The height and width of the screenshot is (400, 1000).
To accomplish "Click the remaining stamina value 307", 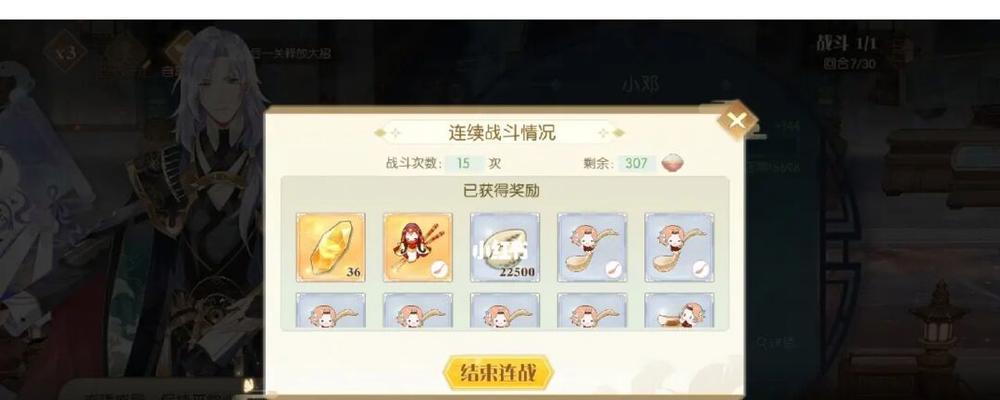I will 636,163.
